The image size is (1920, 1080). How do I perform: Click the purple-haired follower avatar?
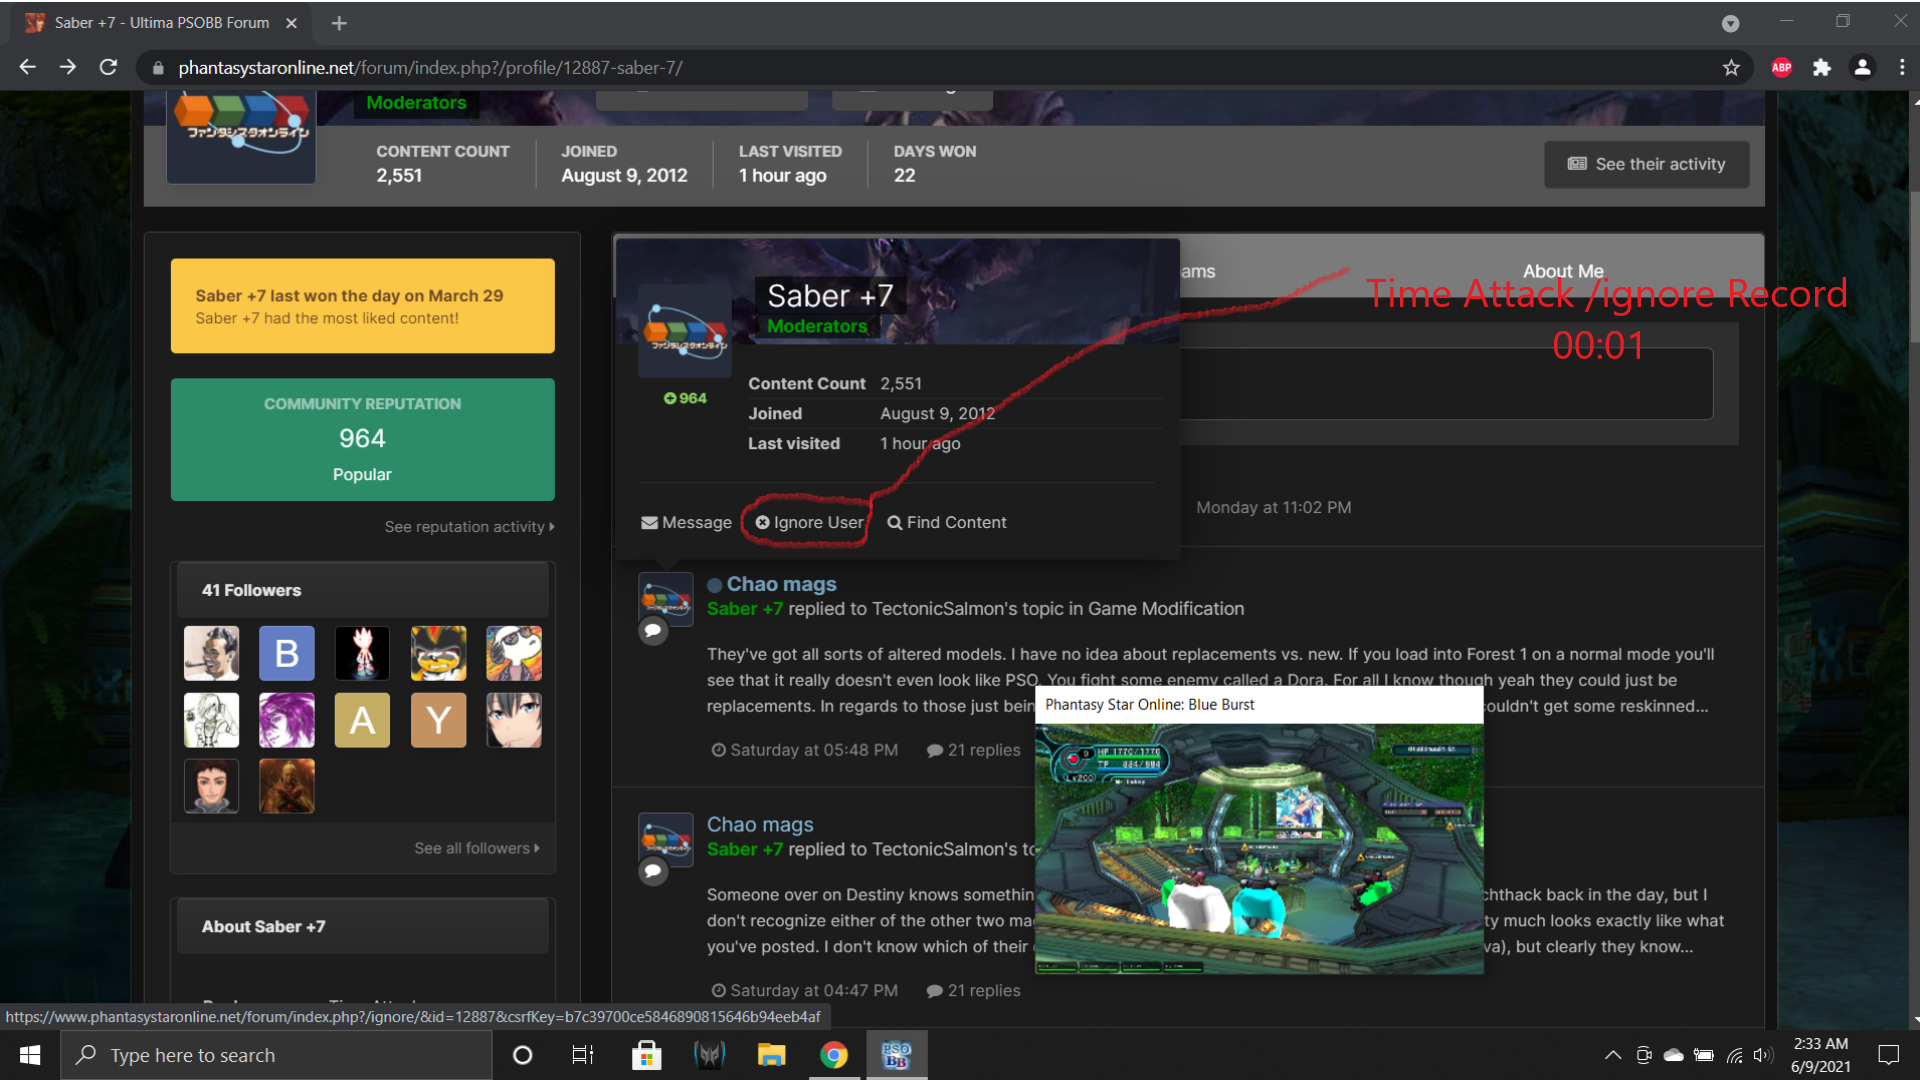tap(287, 720)
